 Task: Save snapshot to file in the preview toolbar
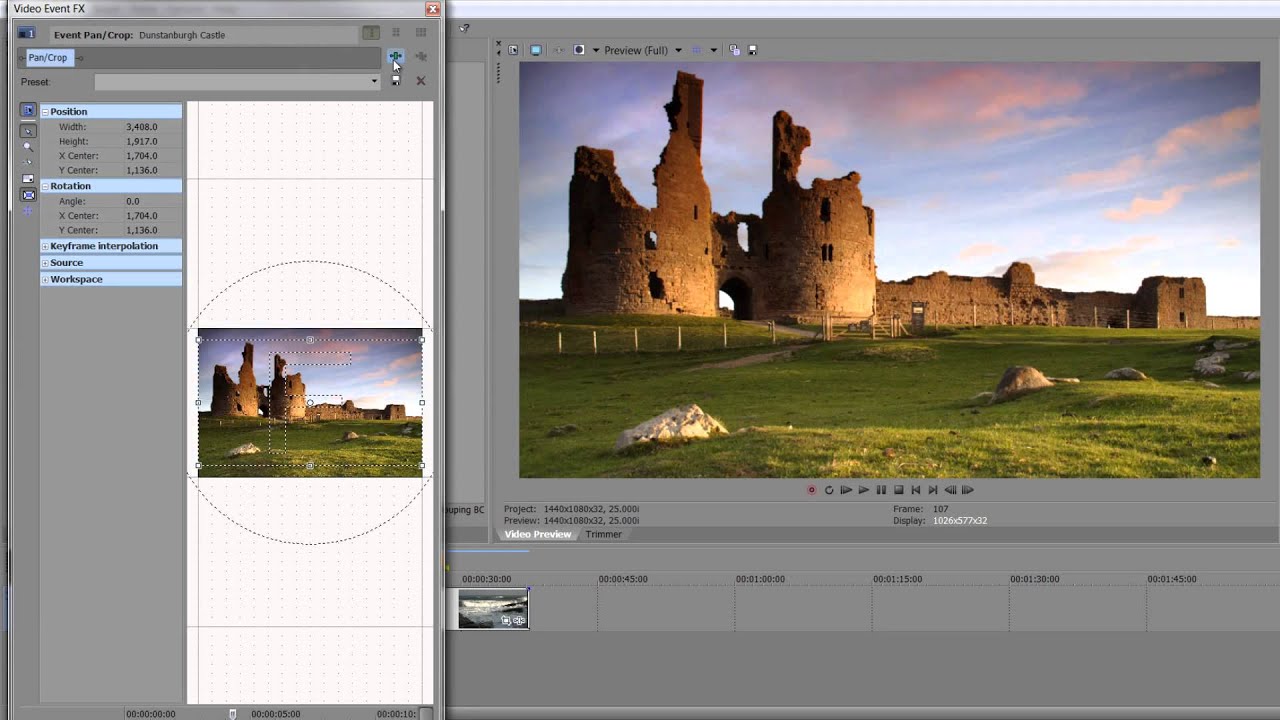point(752,50)
